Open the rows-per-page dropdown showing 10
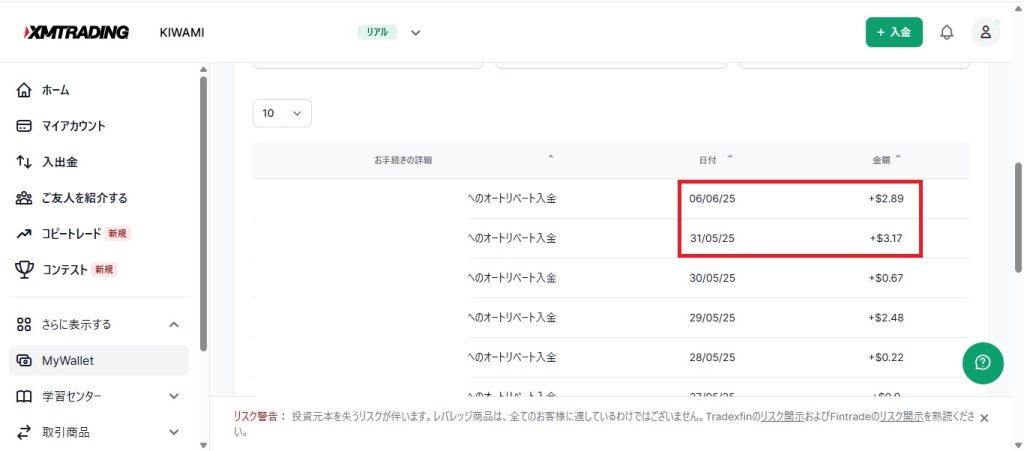The image size is (1024, 451). click(x=282, y=113)
